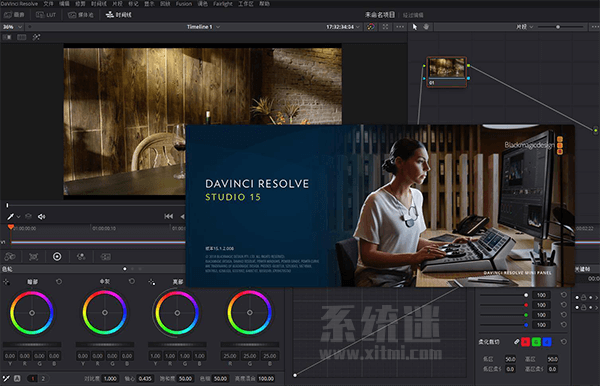Select the second color wheels mode dot

click(132, 269)
